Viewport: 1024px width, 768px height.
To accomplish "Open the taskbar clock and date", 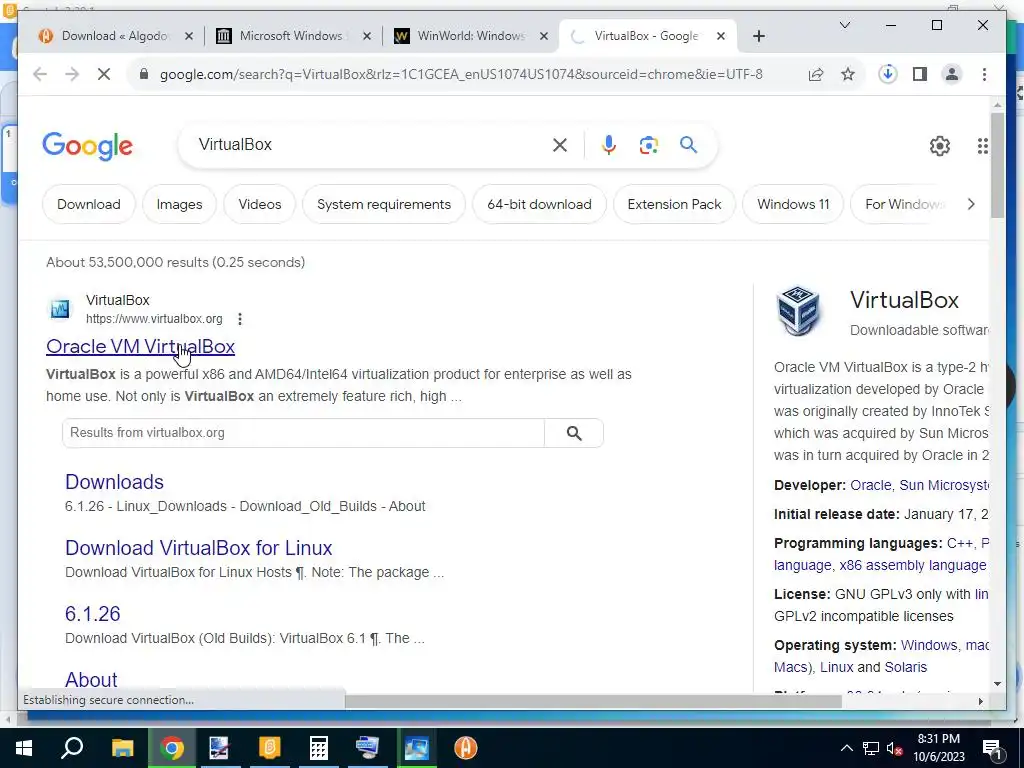I will [x=939, y=748].
